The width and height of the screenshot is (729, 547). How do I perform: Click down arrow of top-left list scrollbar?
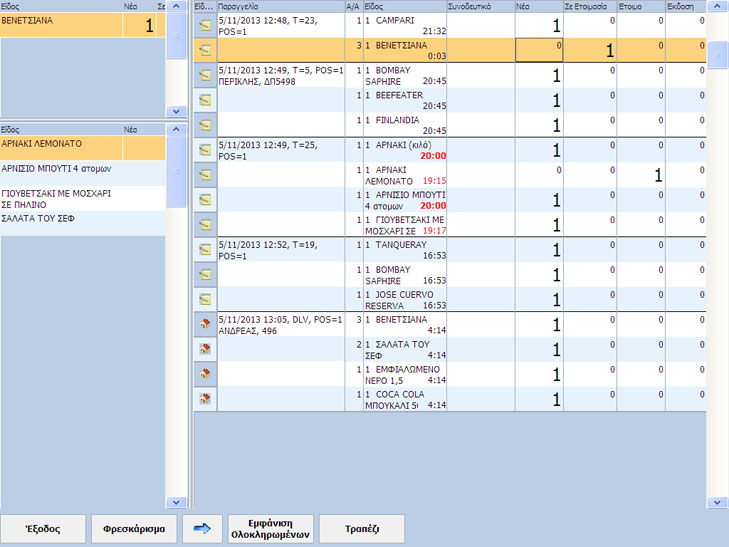[176, 112]
